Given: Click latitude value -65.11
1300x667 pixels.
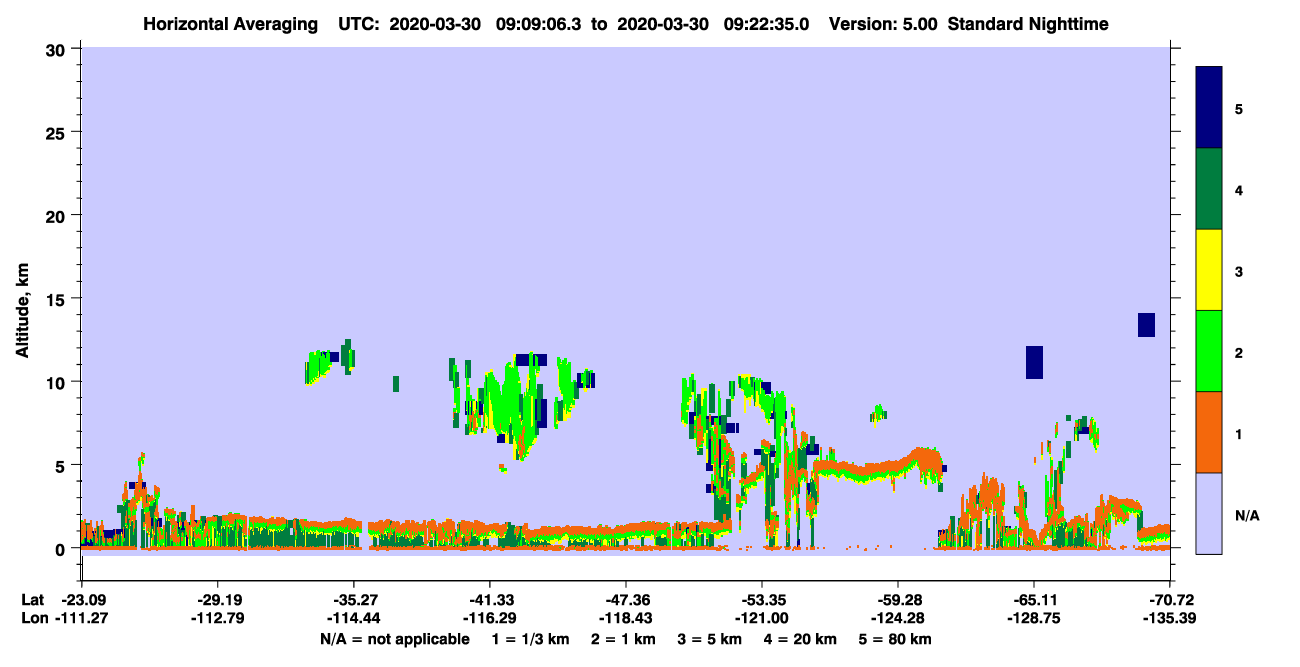Looking at the screenshot, I should [x=1034, y=600].
